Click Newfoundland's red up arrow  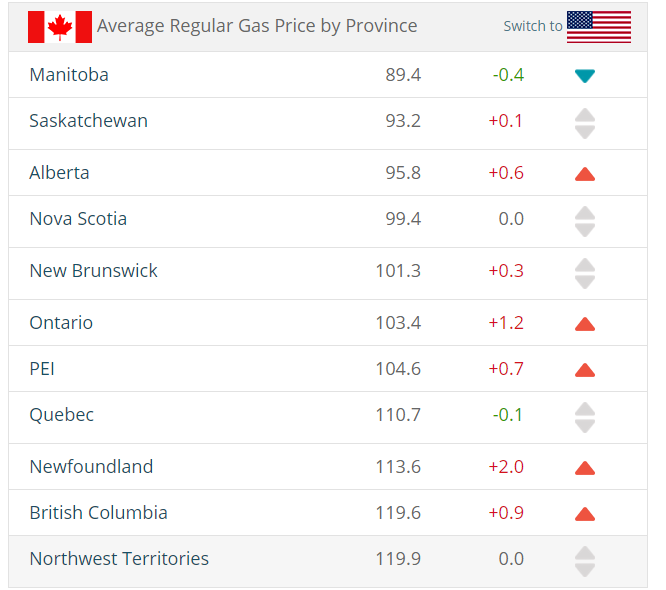coord(585,468)
